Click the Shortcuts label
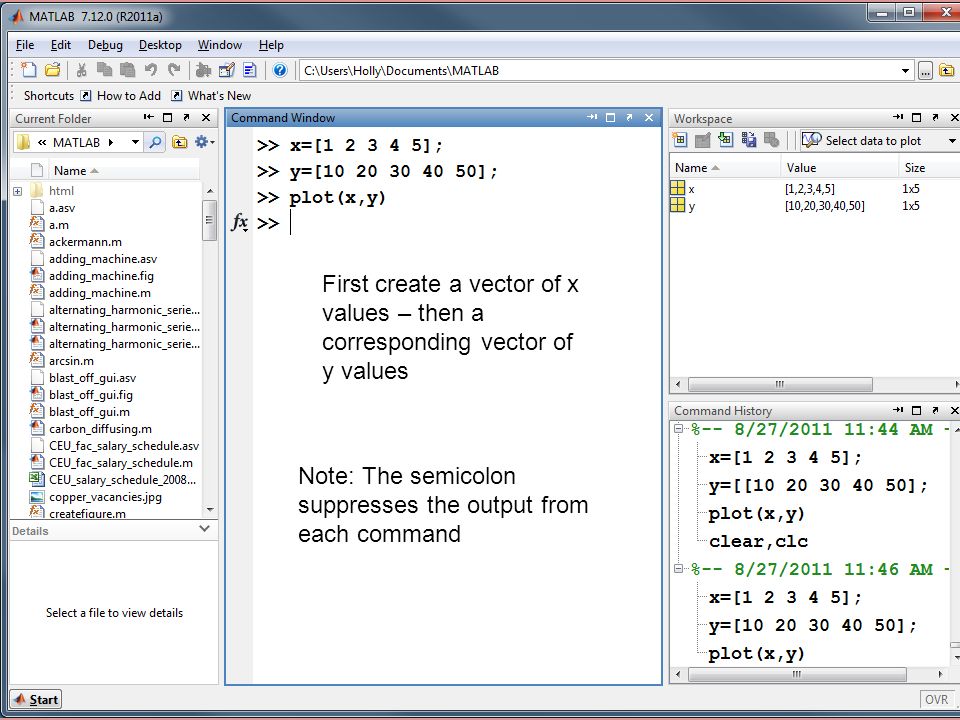This screenshot has height=720, width=960. 48,96
